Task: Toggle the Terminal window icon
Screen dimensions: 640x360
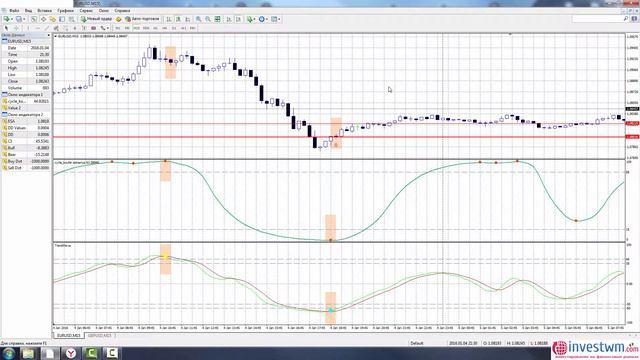Action: pos(62,19)
